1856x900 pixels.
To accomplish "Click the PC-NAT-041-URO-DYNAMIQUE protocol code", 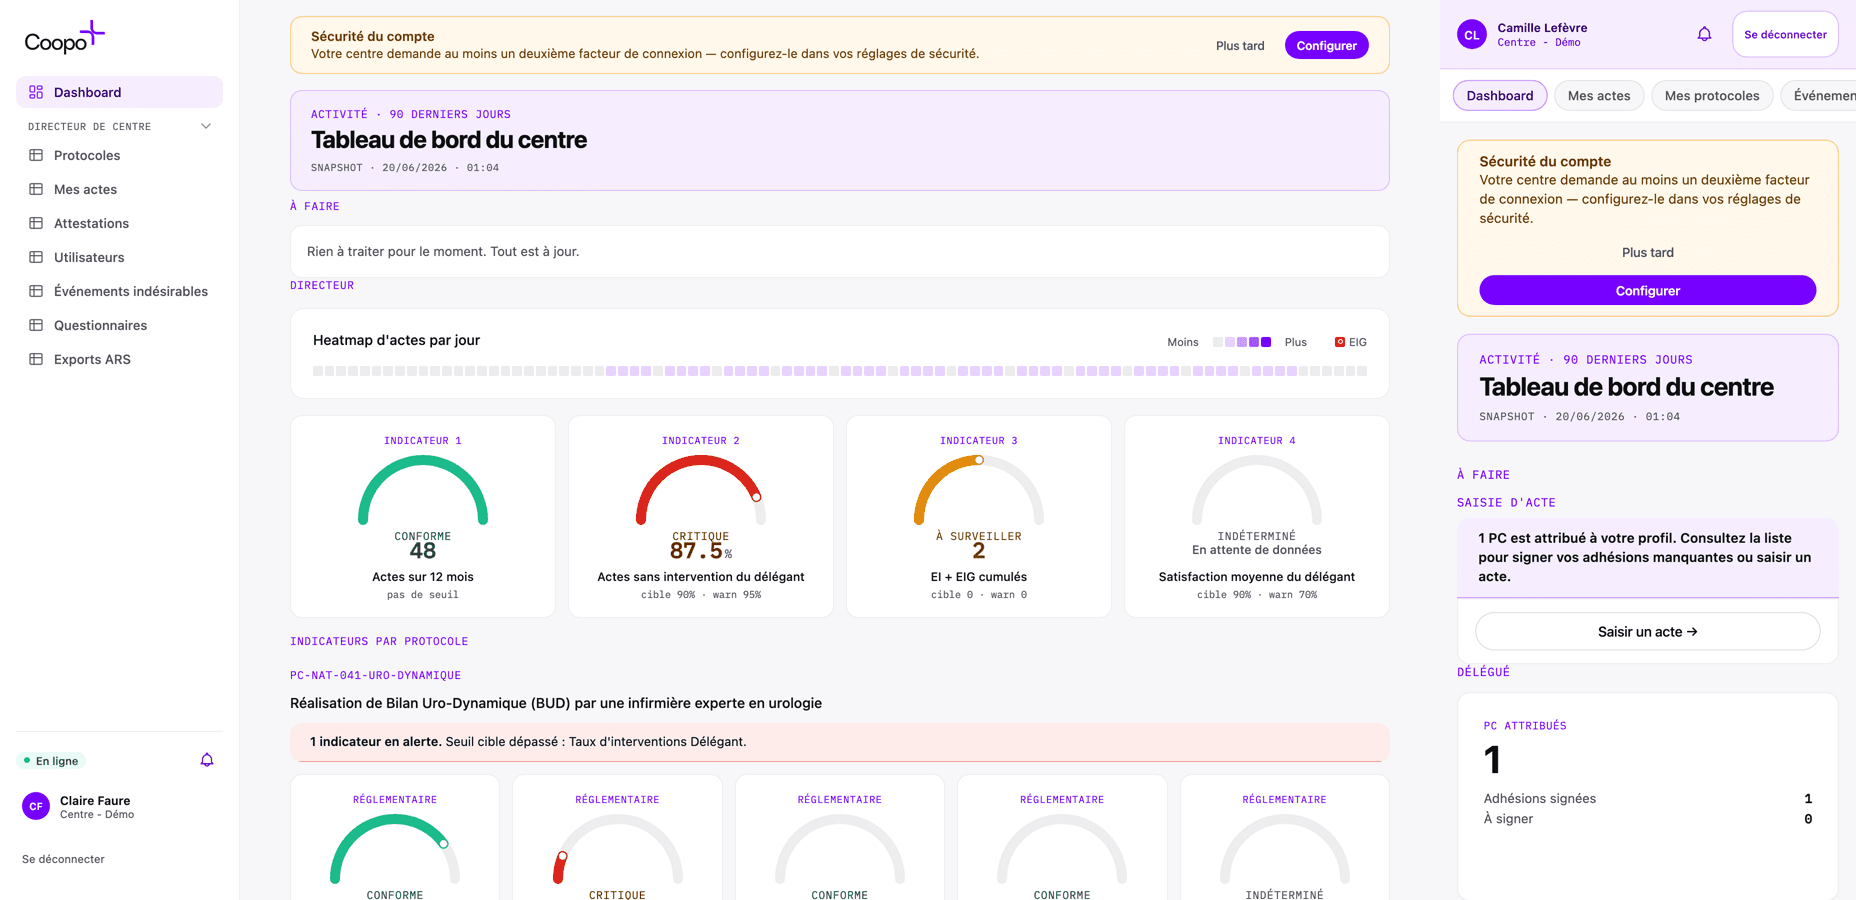I will click(x=375, y=675).
